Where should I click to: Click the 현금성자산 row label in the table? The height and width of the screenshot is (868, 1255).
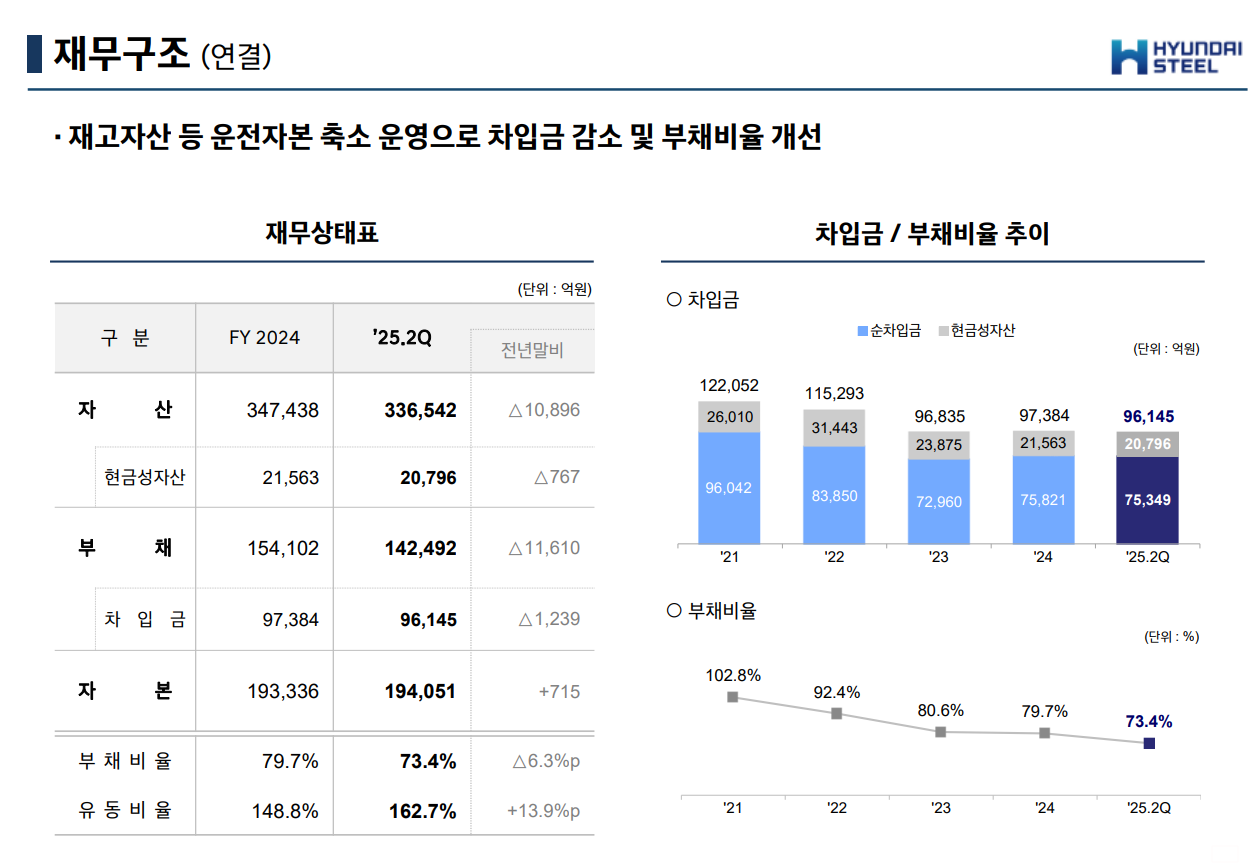[145, 477]
